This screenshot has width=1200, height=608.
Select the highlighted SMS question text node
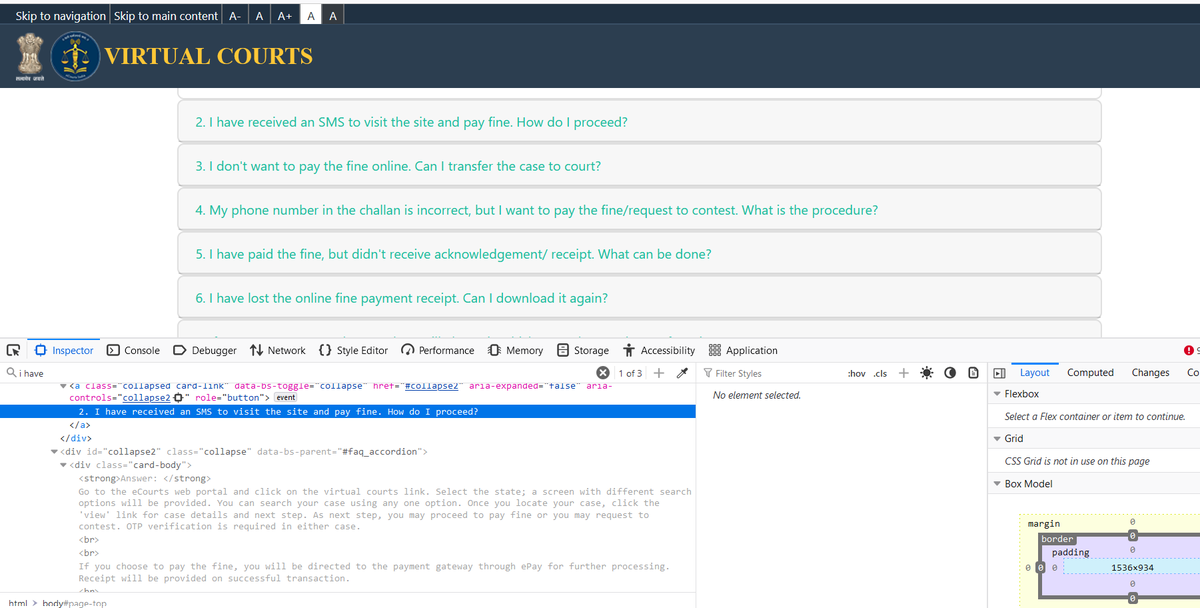(277, 411)
